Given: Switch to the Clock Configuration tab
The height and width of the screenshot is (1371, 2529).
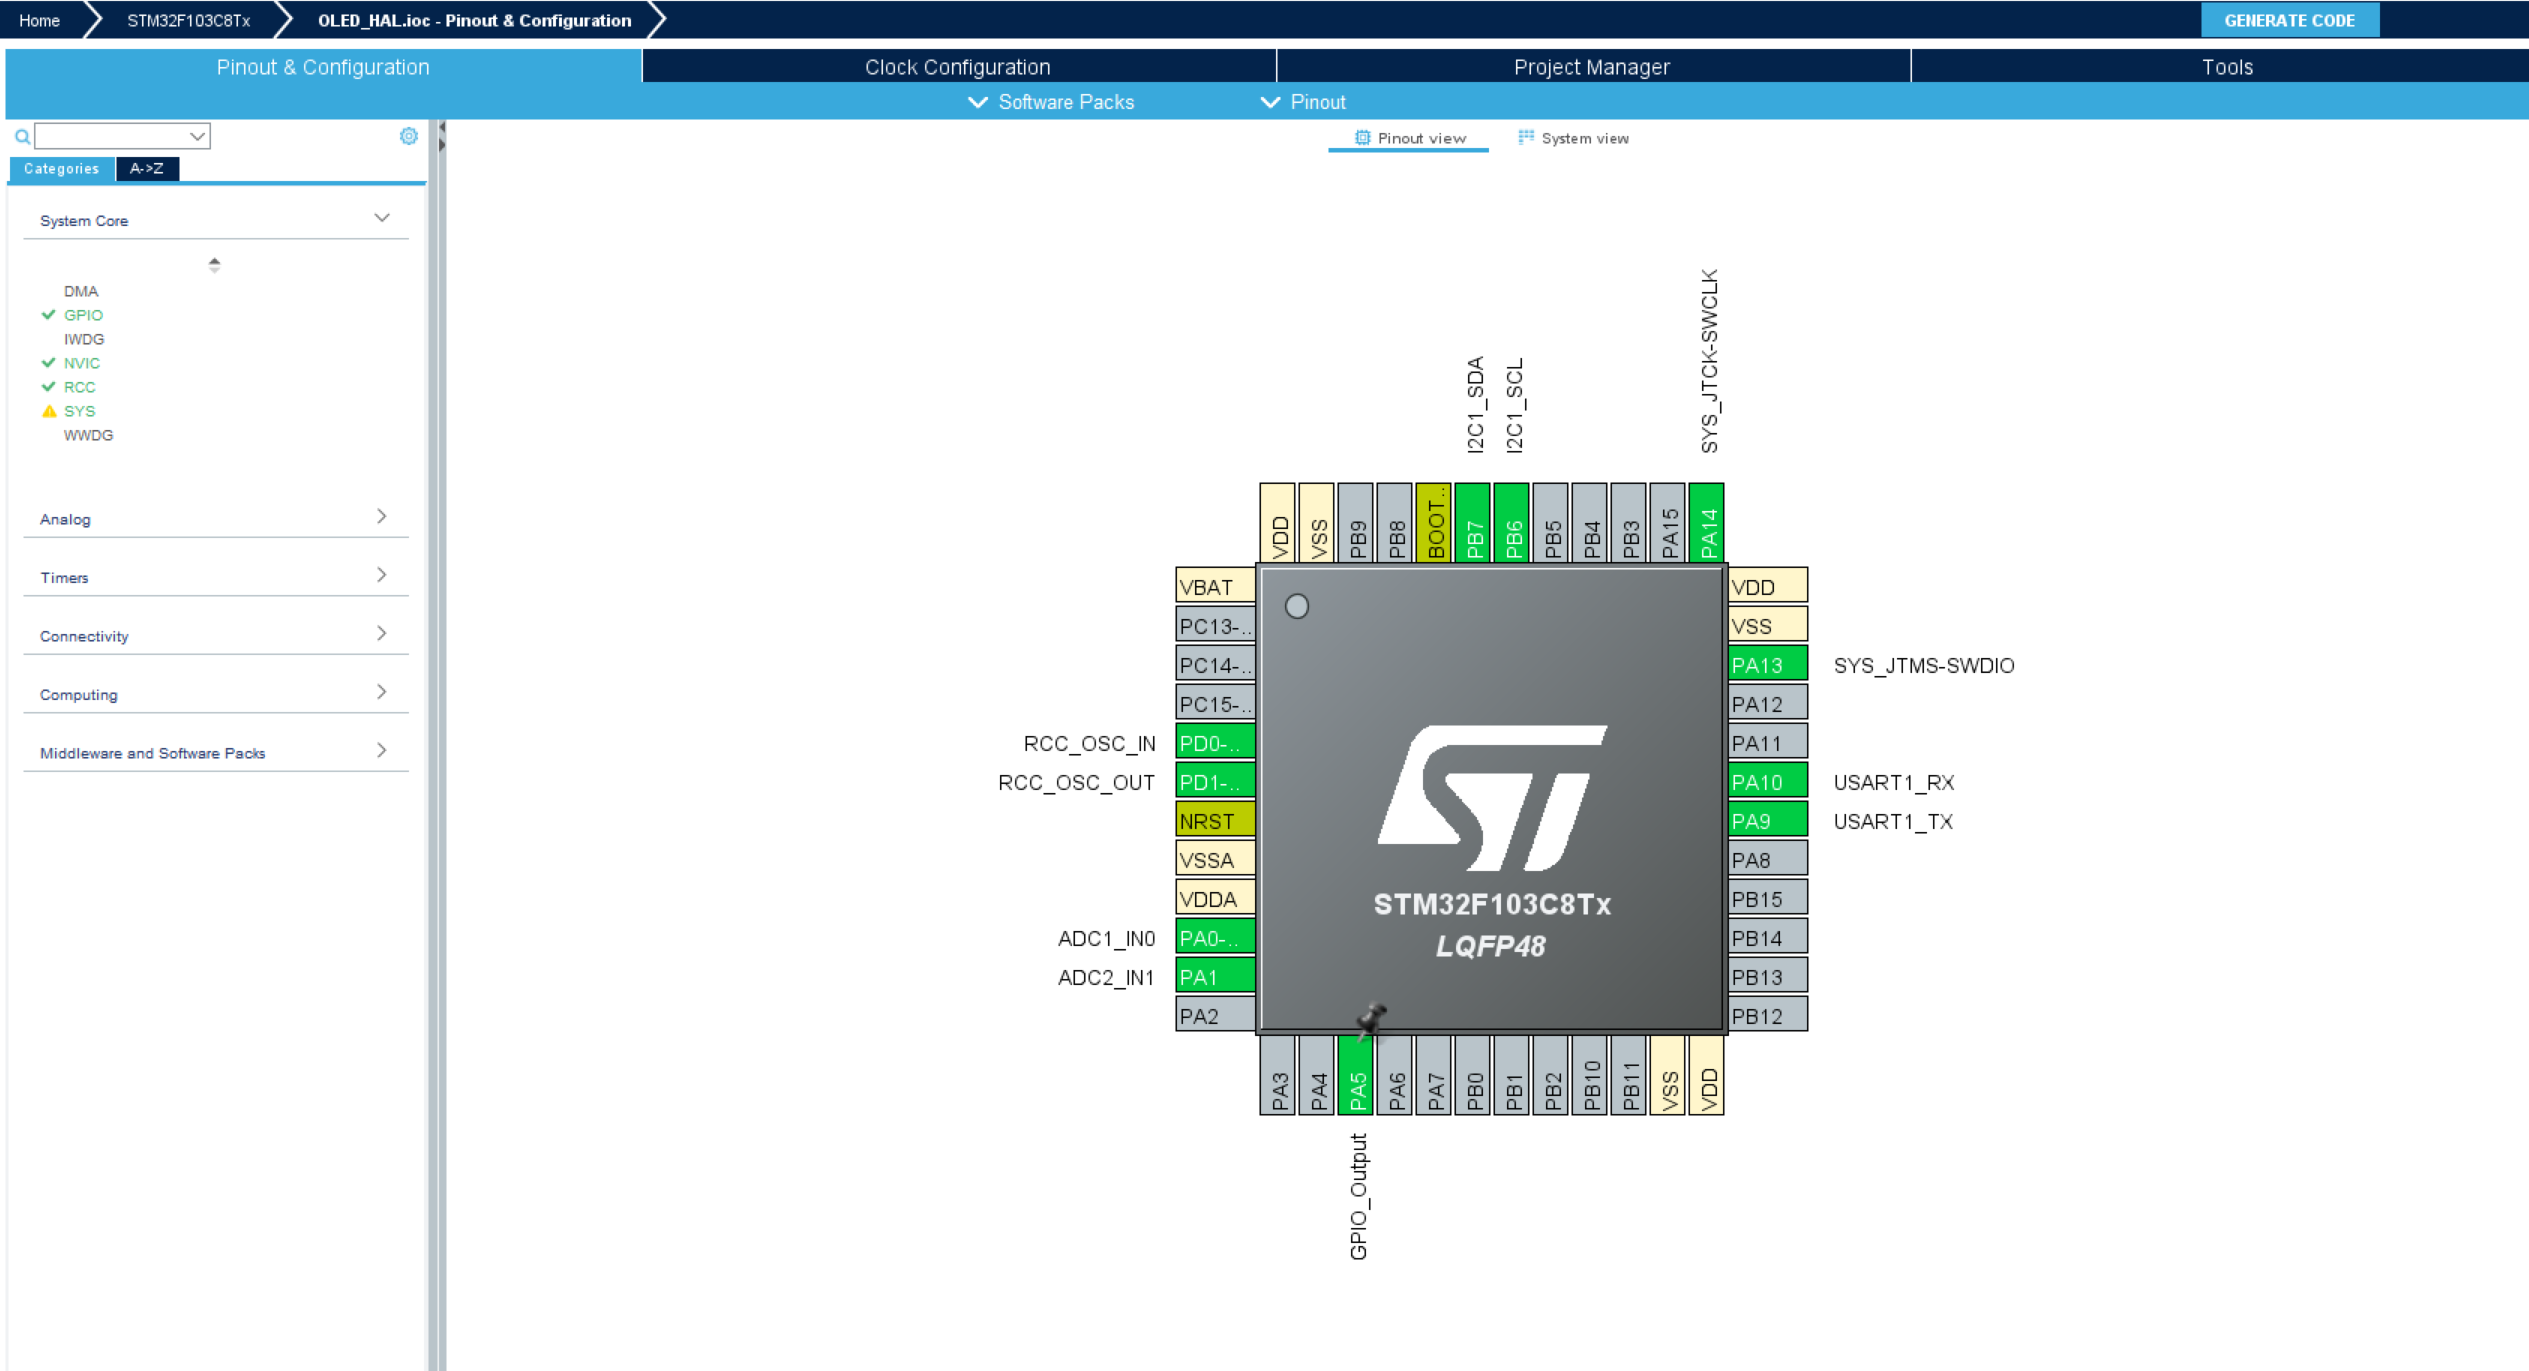Looking at the screenshot, I should [x=957, y=67].
